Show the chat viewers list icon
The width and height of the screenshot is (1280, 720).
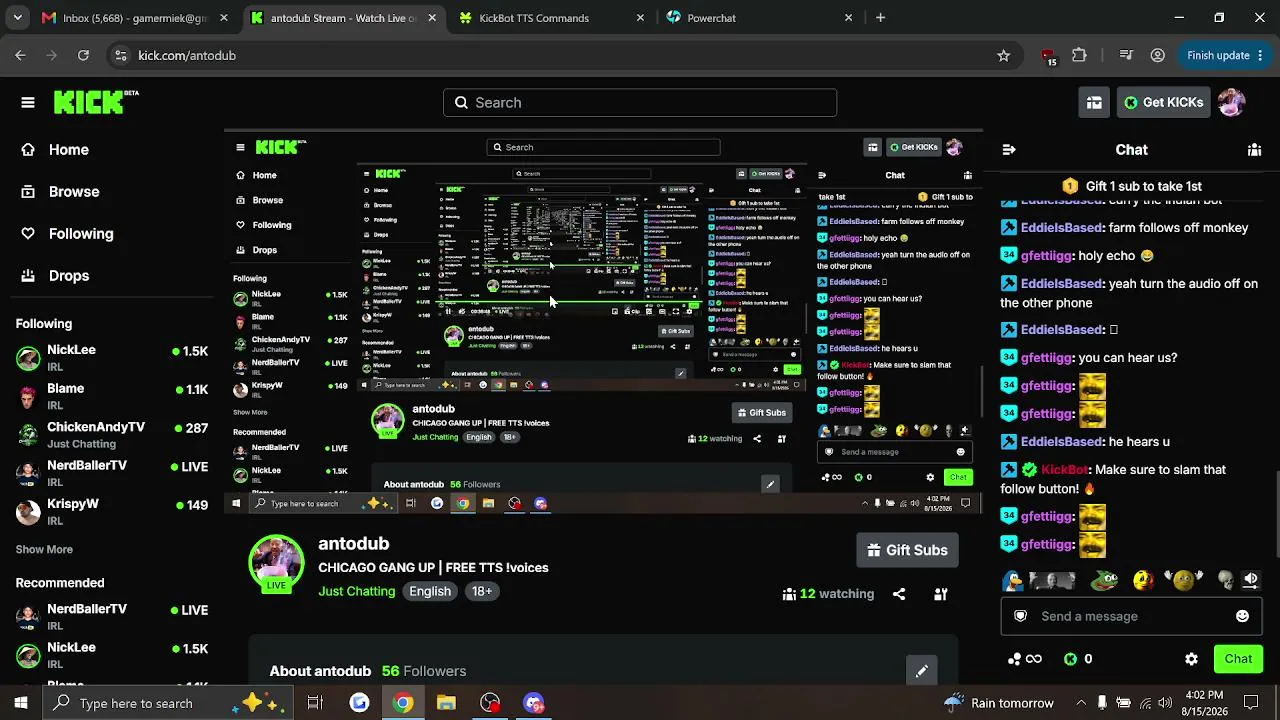pyautogui.click(x=1254, y=150)
